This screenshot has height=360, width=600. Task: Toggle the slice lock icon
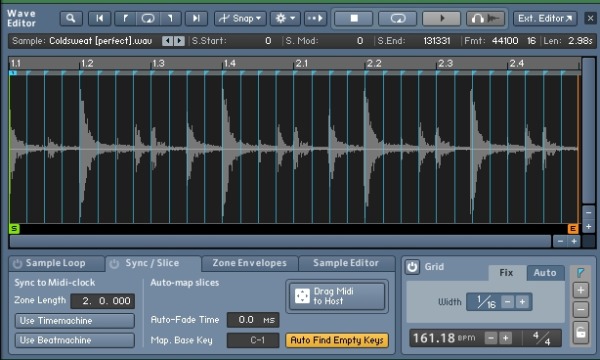pyautogui.click(x=580, y=332)
